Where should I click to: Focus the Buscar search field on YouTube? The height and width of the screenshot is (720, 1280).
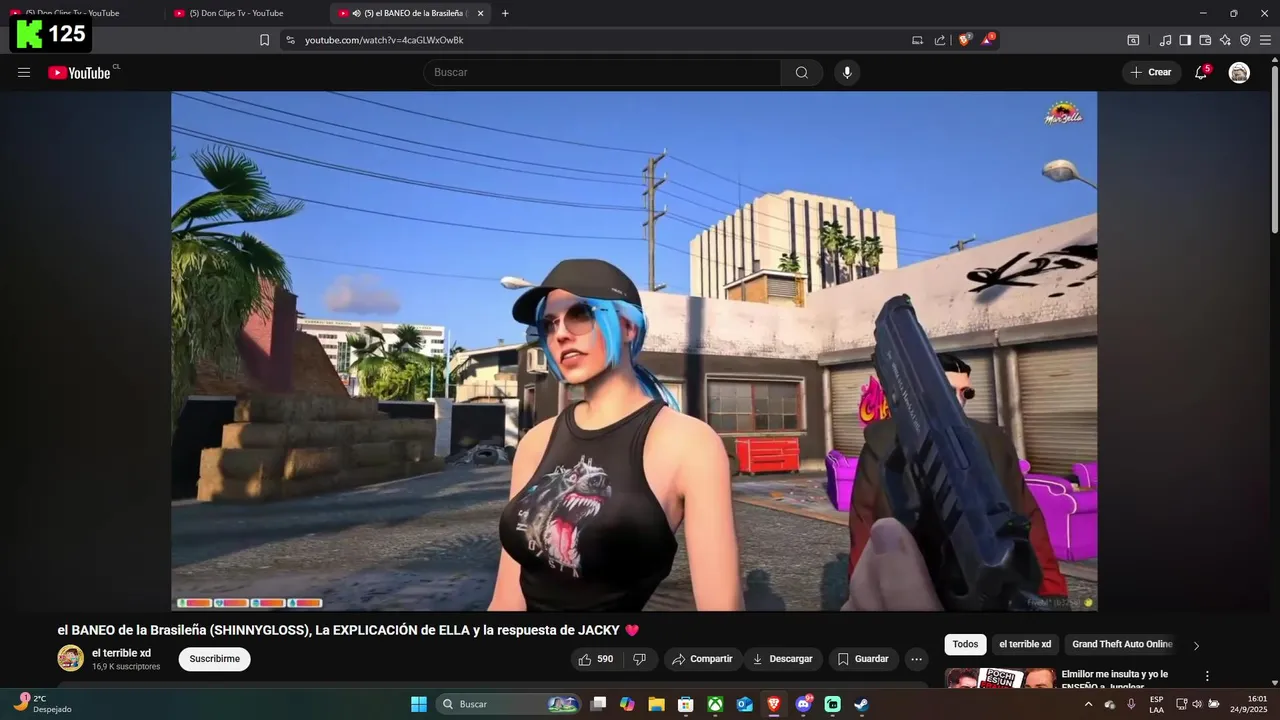(601, 72)
